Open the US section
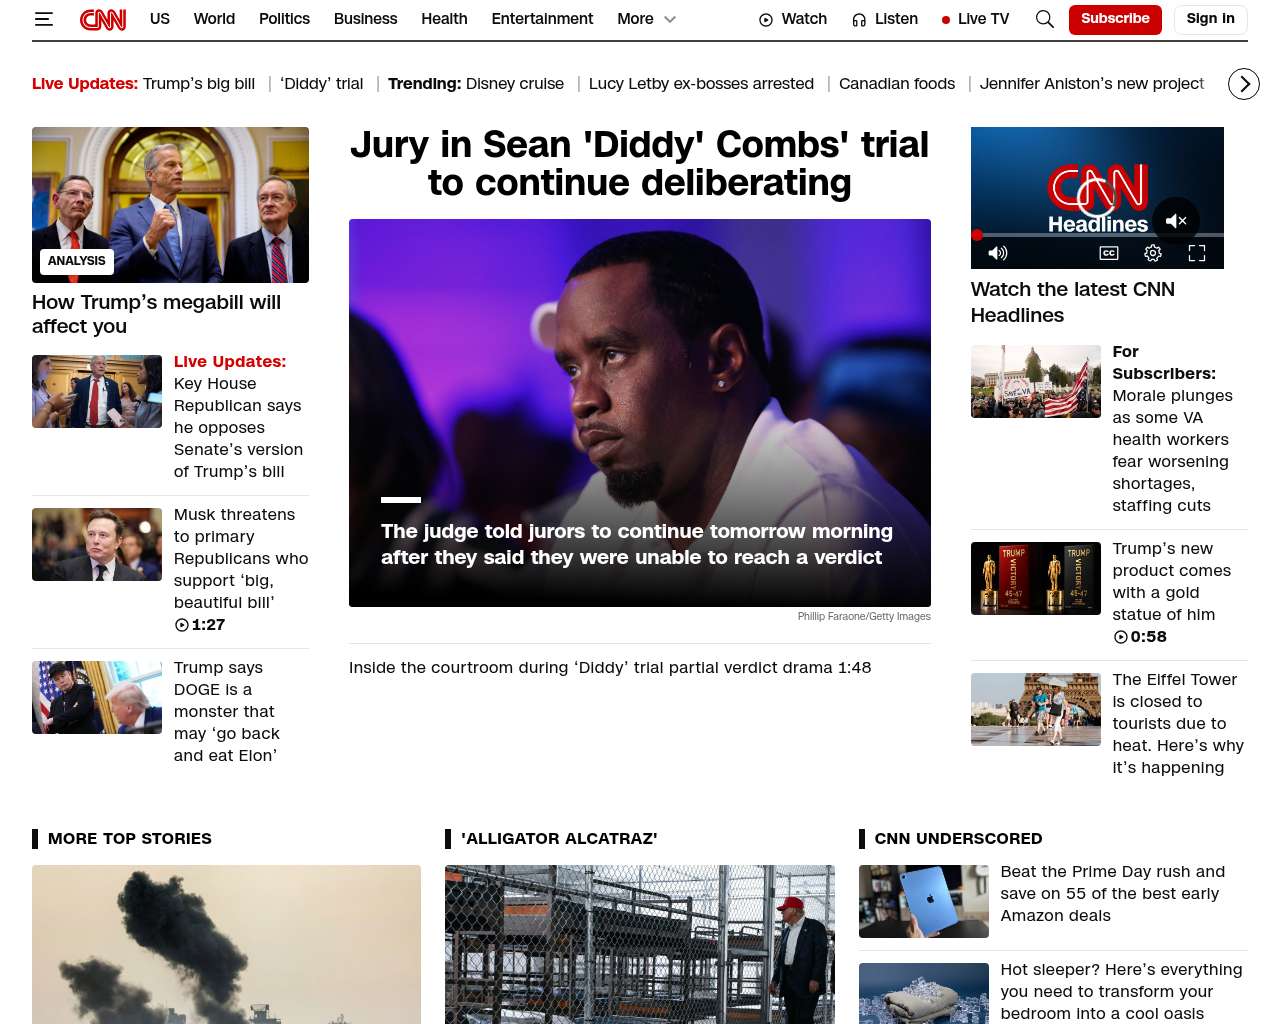Viewport: 1280px width, 1024px height. click(x=160, y=19)
